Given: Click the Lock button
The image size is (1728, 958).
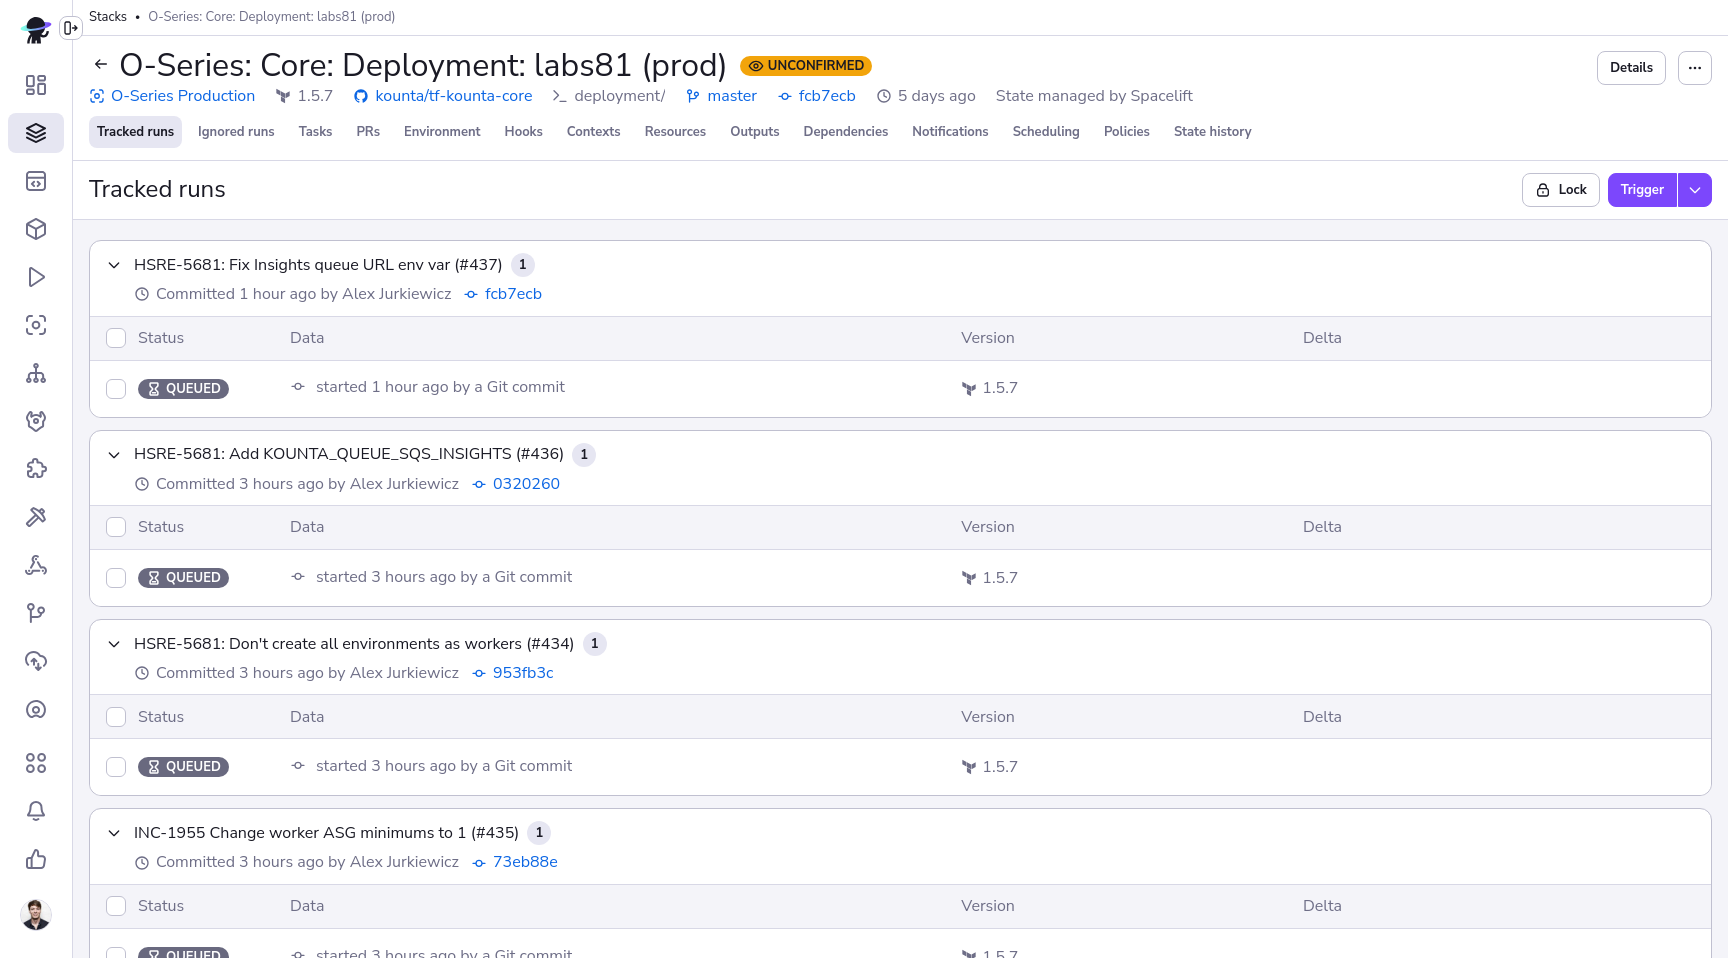Looking at the screenshot, I should pyautogui.click(x=1561, y=190).
